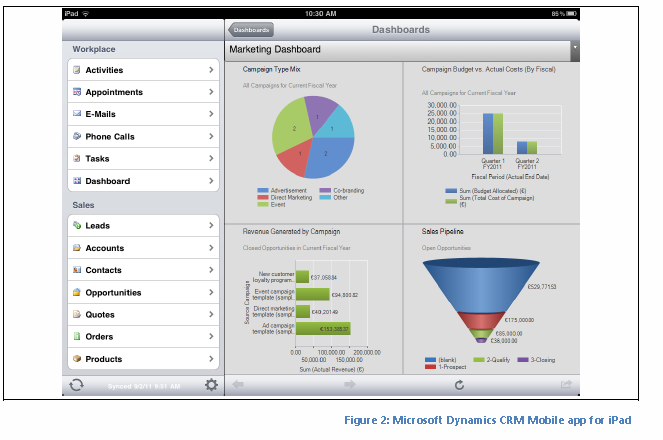Screen dimensions: 663x440
Task: Expand the Opportunities row chevron
Action: 211,292
